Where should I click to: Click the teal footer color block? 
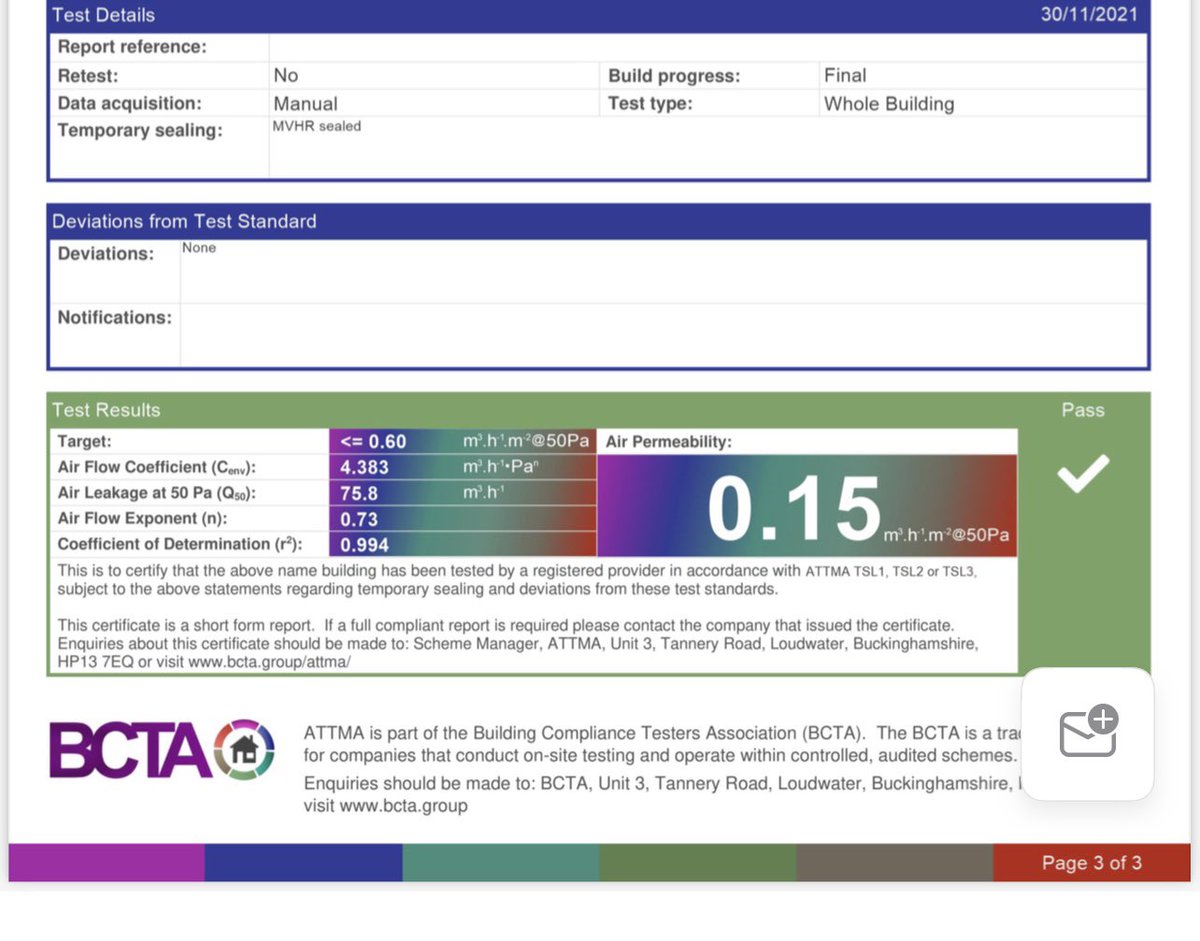tap(501, 862)
